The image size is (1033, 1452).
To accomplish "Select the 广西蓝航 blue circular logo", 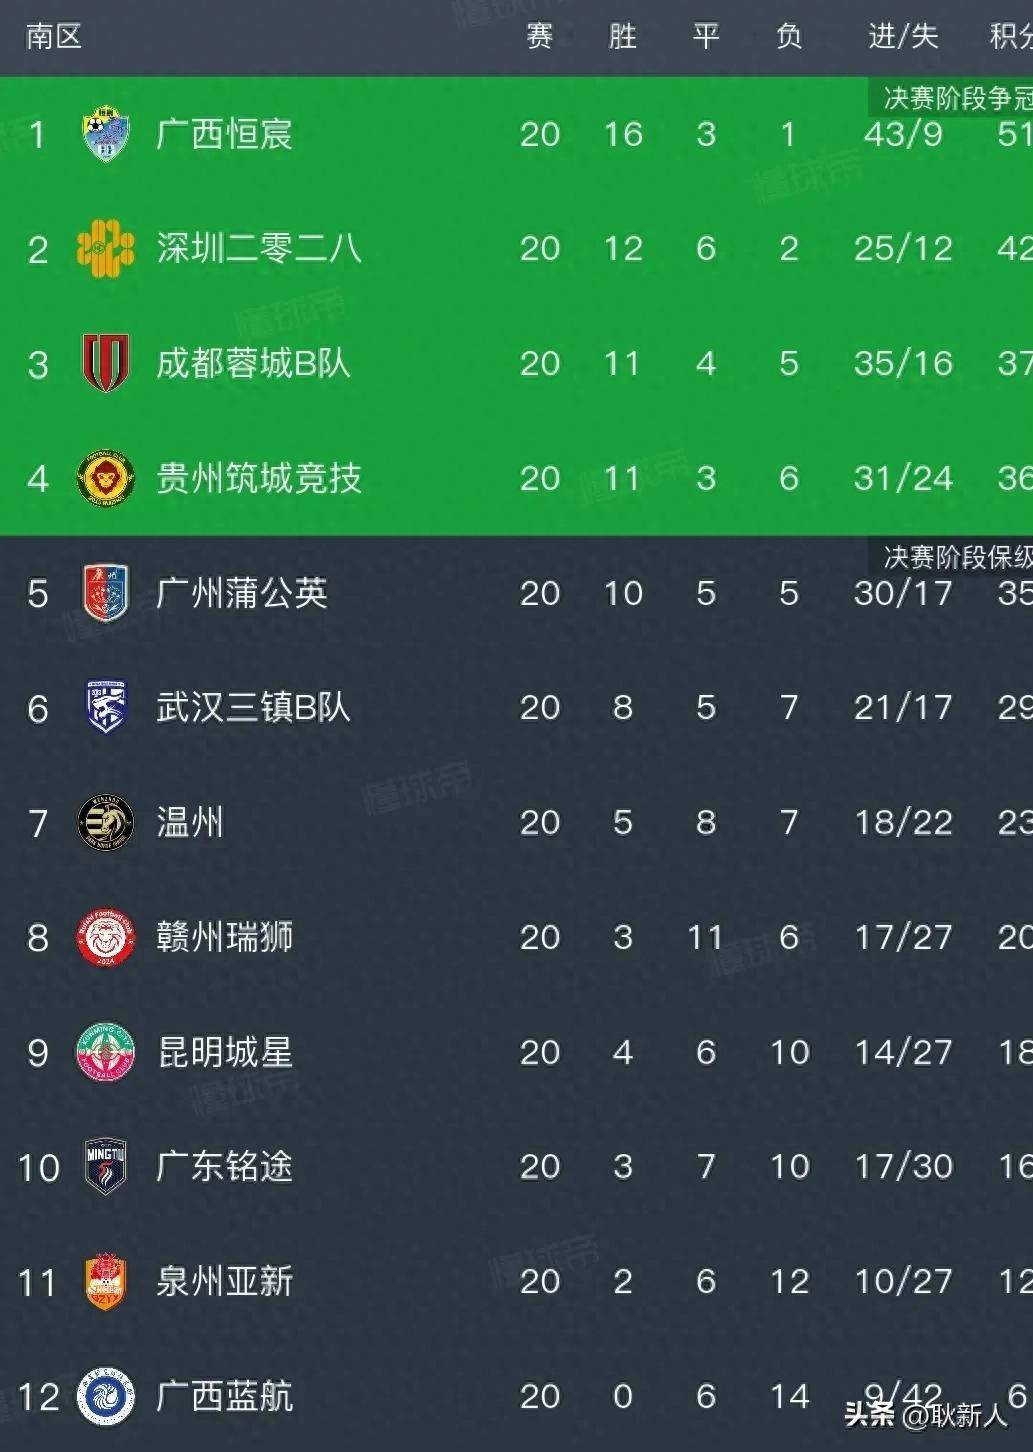I will 106,1396.
